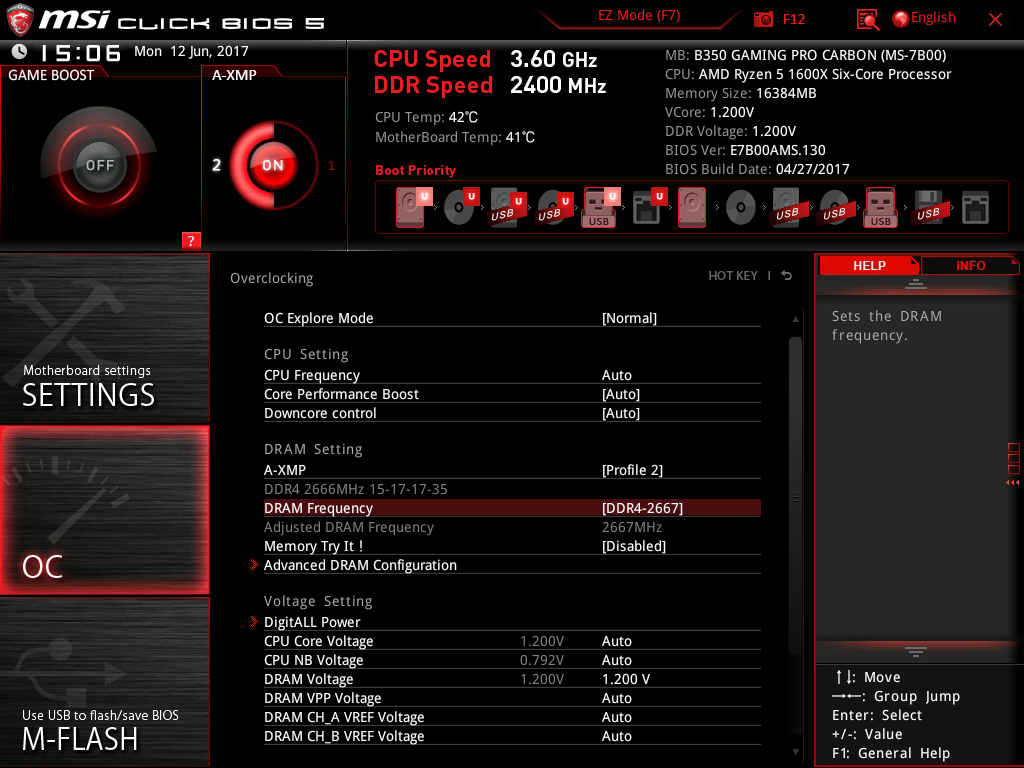Open A-XMP [Profile 2] setting
The height and width of the screenshot is (768, 1024).
512,470
